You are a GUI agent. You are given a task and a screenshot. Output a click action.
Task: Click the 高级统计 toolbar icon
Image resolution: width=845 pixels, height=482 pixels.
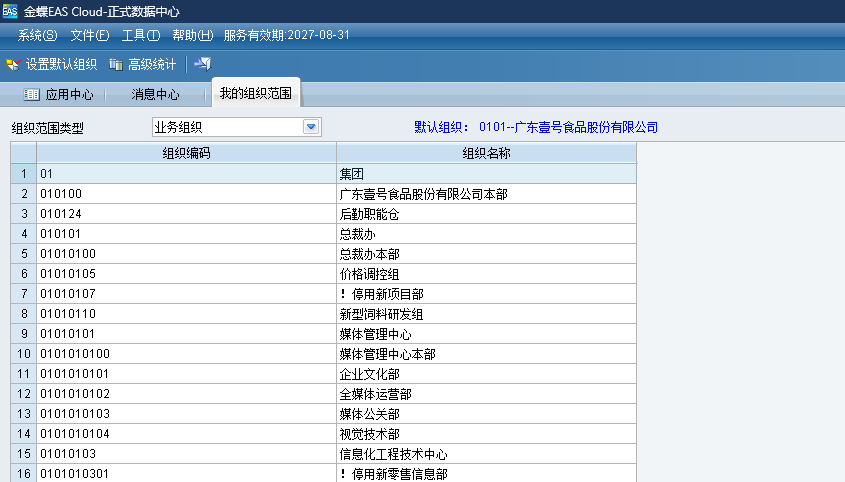click(x=116, y=65)
